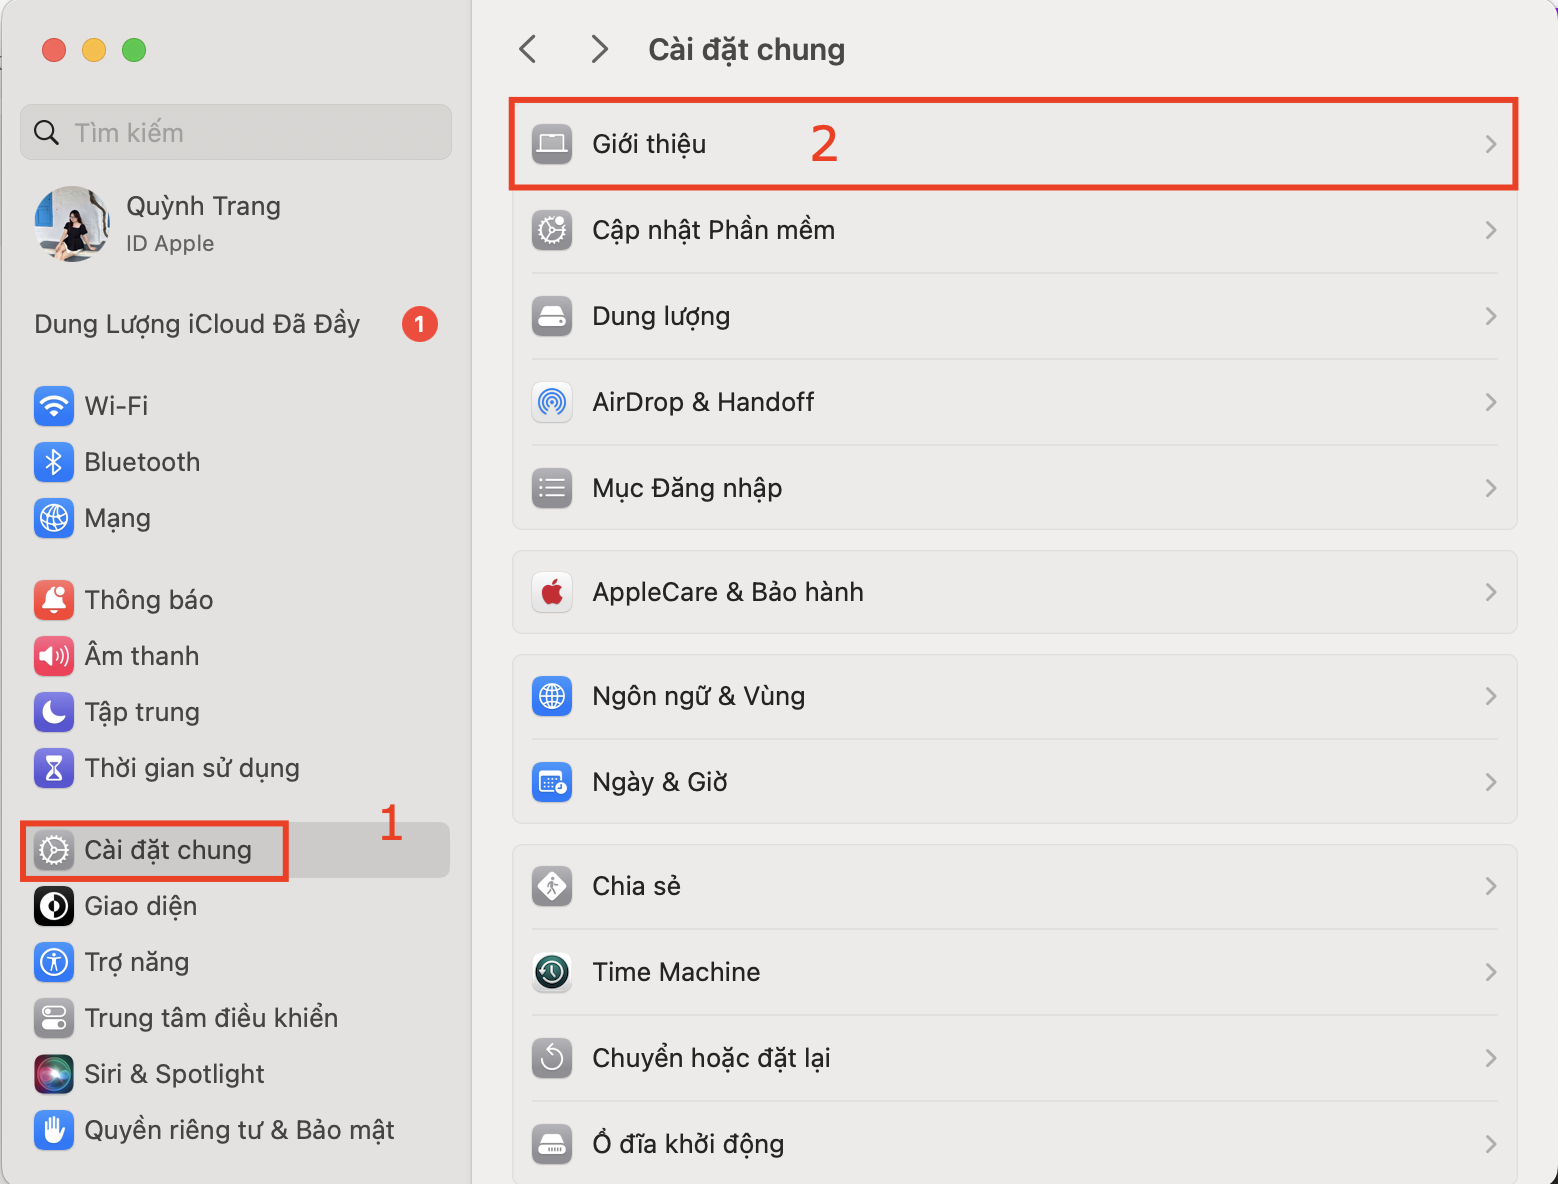1558x1184 pixels.
Task: Click the Time Machine clock icon
Action: pos(552,972)
